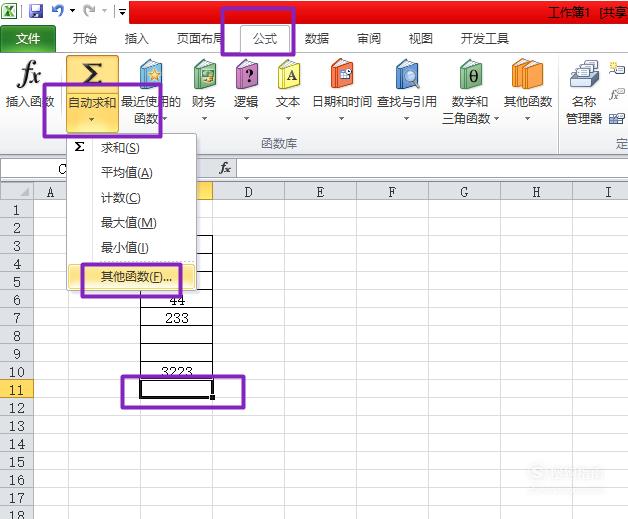Switch to the Formulas (公式) tab
The image size is (628, 519).
265,39
